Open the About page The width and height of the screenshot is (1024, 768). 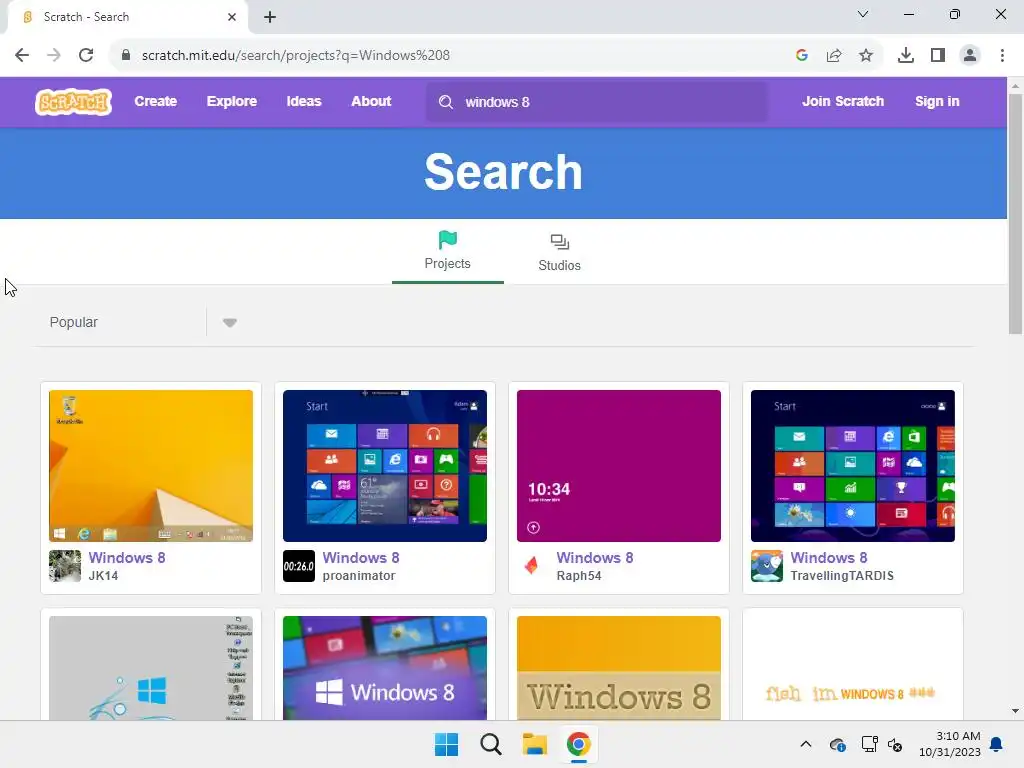371,101
